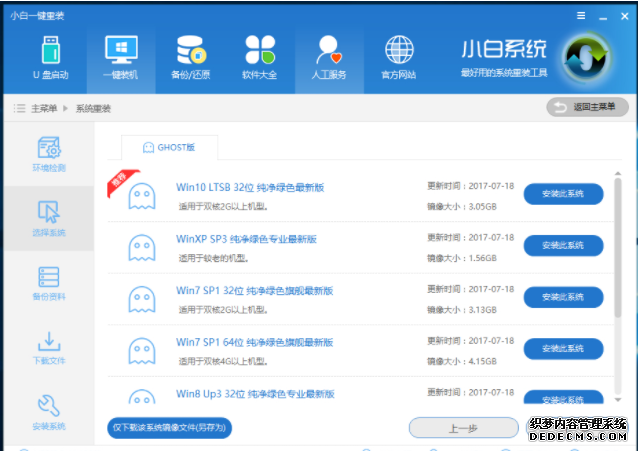
Task: Visit 官方网站 globe icon
Action: point(399,58)
